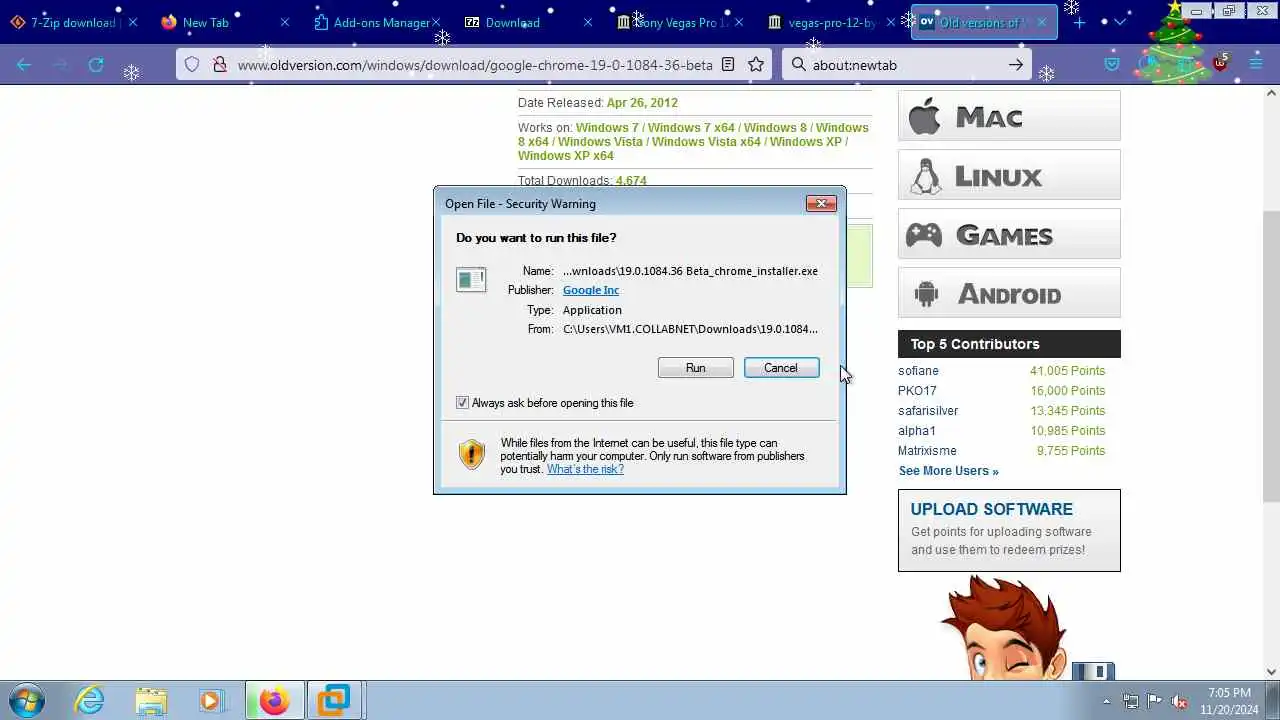Viewport: 1280px width, 720px height.
Task: Open the Mac software category
Action: coord(1009,116)
